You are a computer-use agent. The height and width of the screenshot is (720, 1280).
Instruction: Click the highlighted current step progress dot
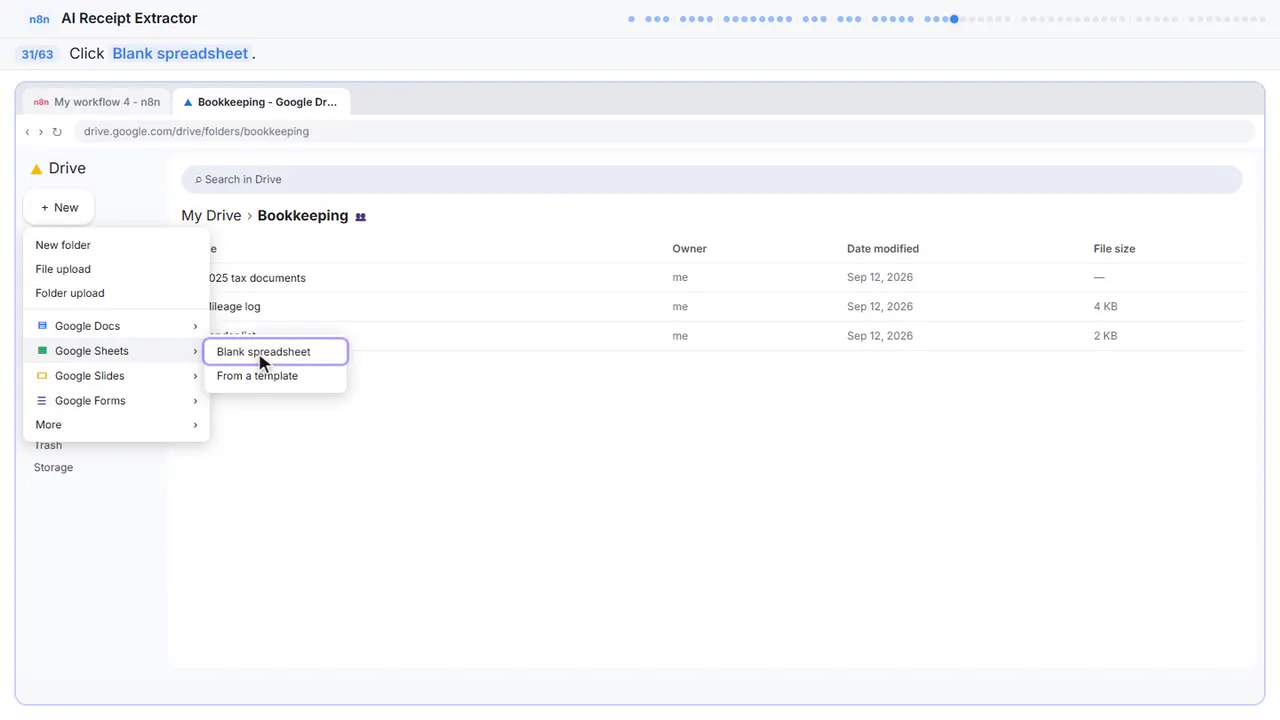coord(954,19)
